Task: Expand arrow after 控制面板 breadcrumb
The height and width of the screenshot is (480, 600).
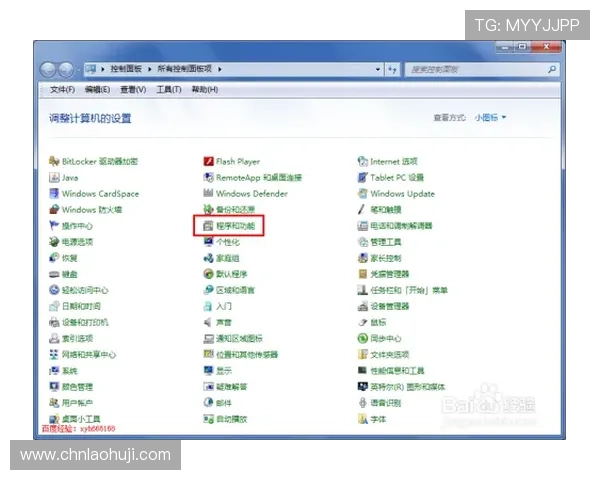Action: 150,69
